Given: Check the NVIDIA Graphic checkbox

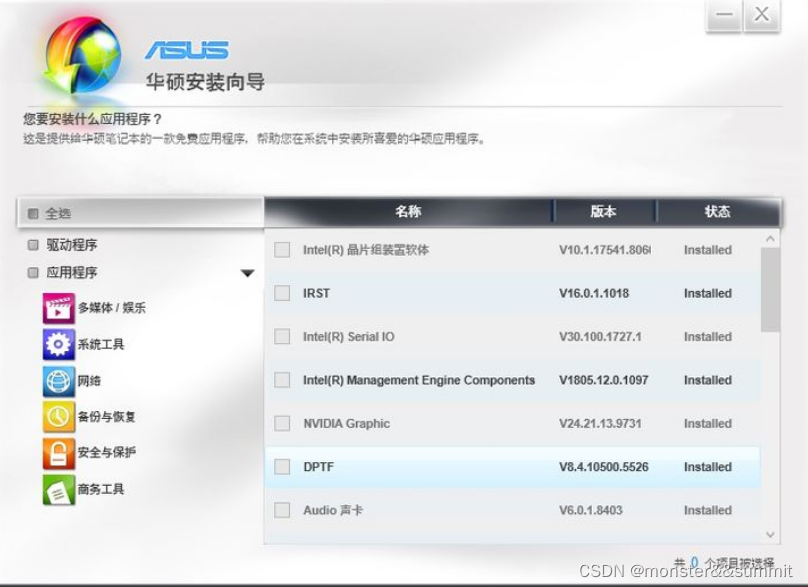Looking at the screenshot, I should tap(282, 424).
